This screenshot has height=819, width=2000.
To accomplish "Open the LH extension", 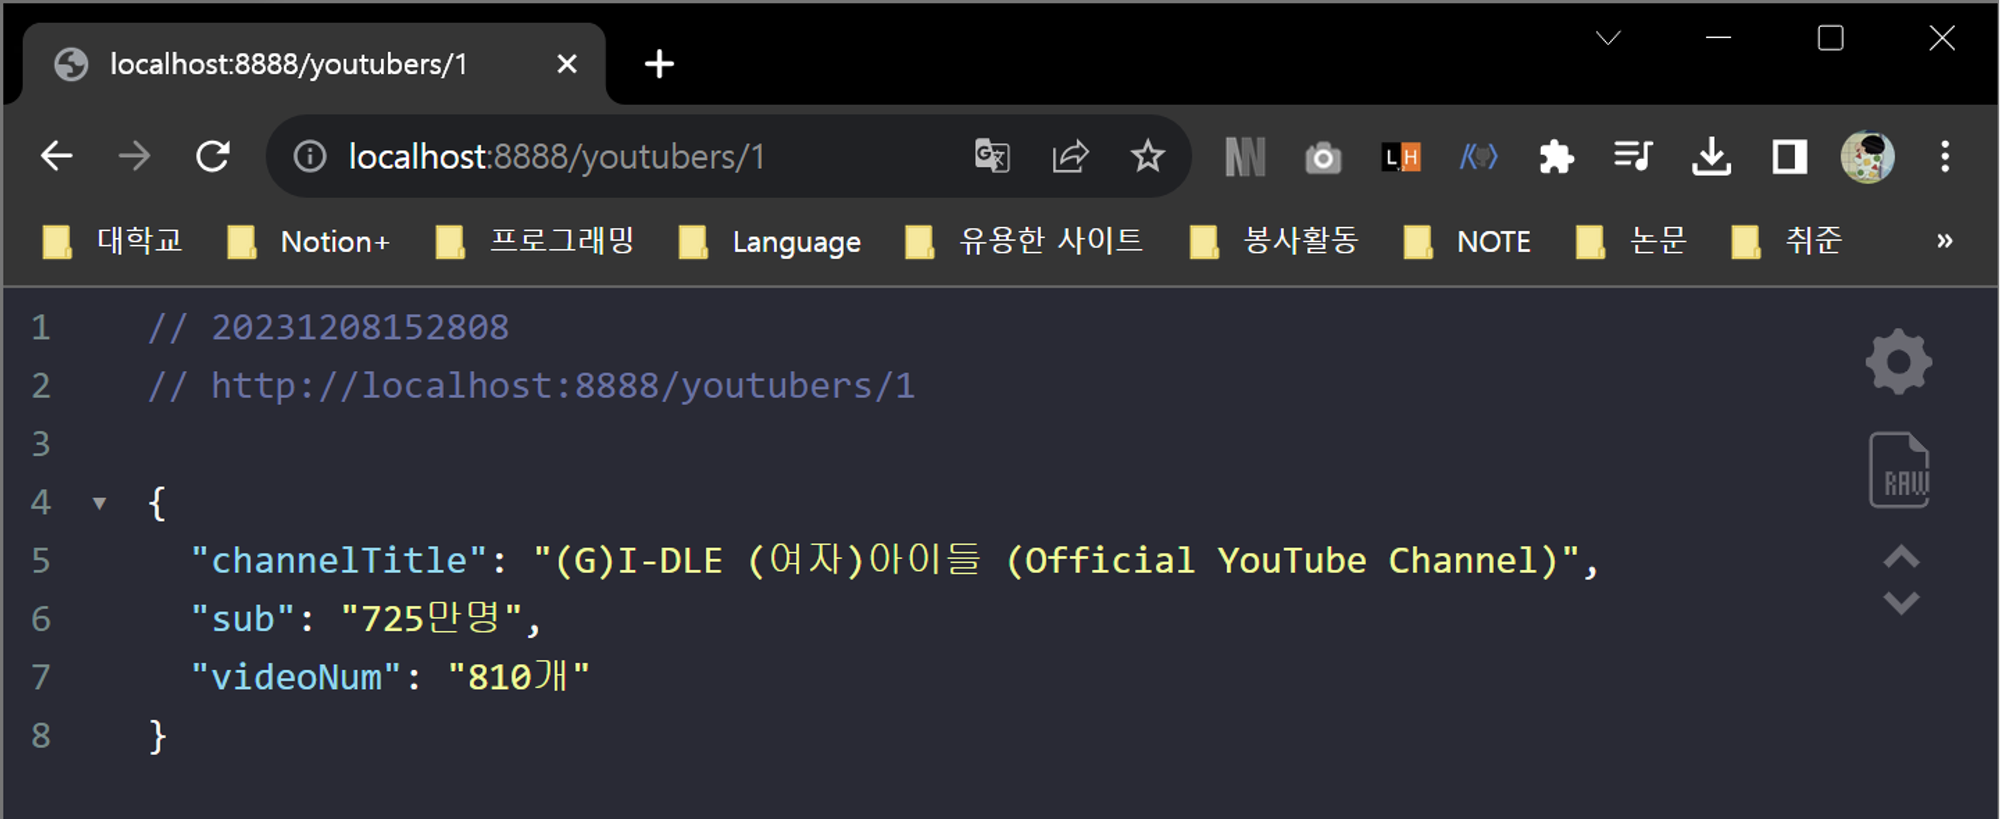I will pos(1401,157).
